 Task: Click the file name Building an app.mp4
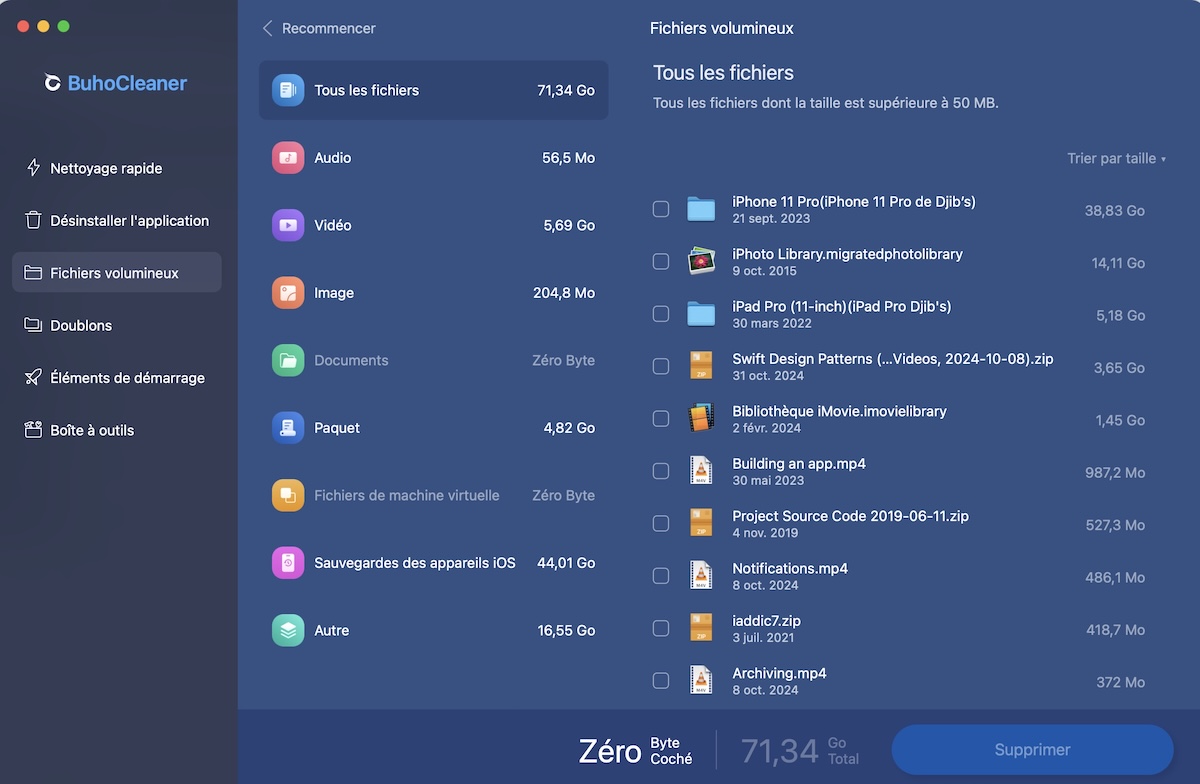click(799, 464)
